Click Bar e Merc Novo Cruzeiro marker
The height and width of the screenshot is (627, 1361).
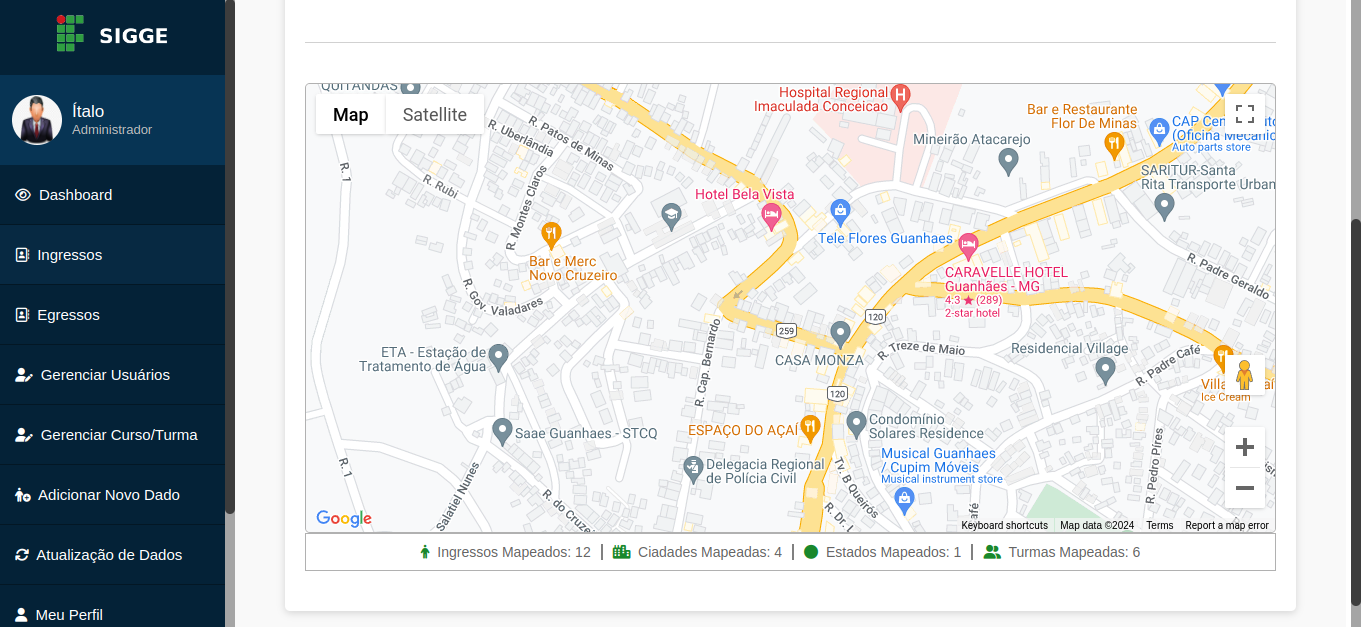(551, 236)
